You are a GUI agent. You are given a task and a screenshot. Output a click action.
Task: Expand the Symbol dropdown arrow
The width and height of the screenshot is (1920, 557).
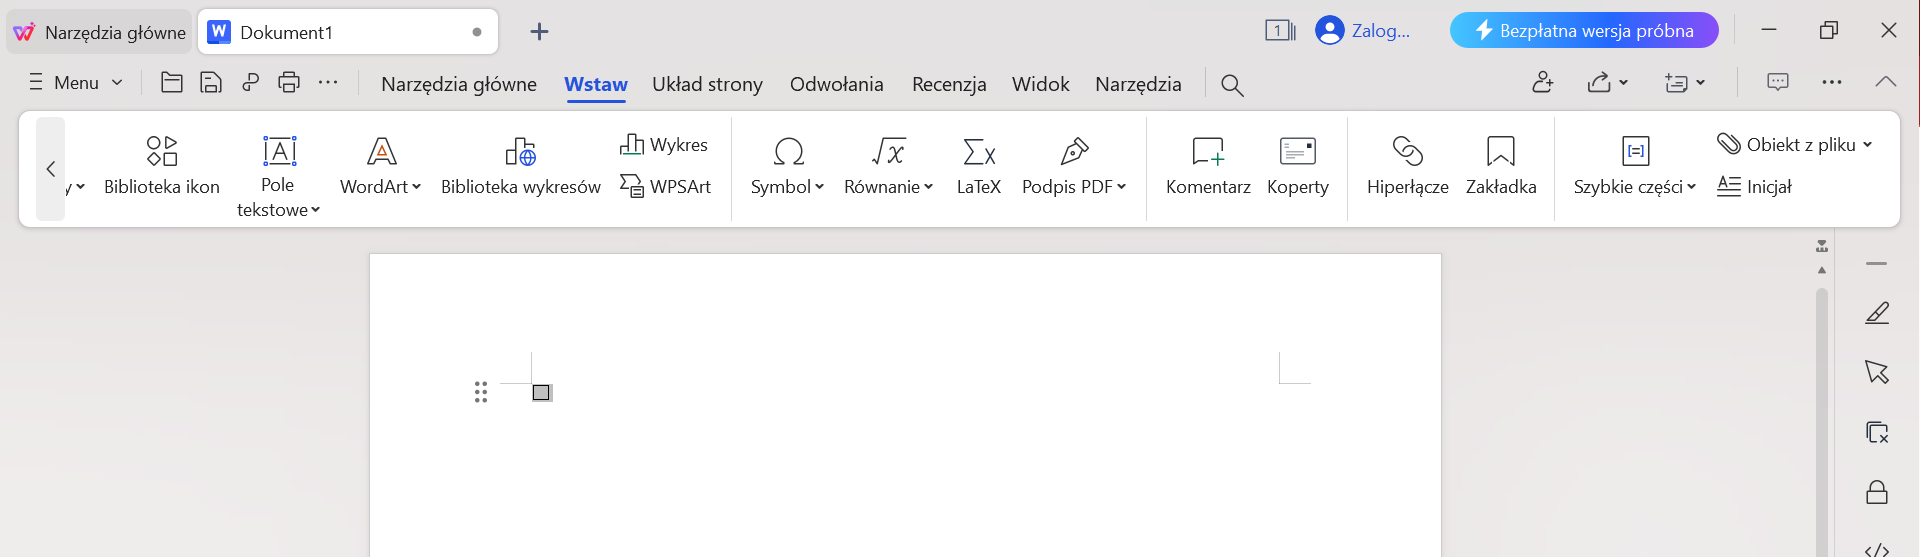(819, 187)
